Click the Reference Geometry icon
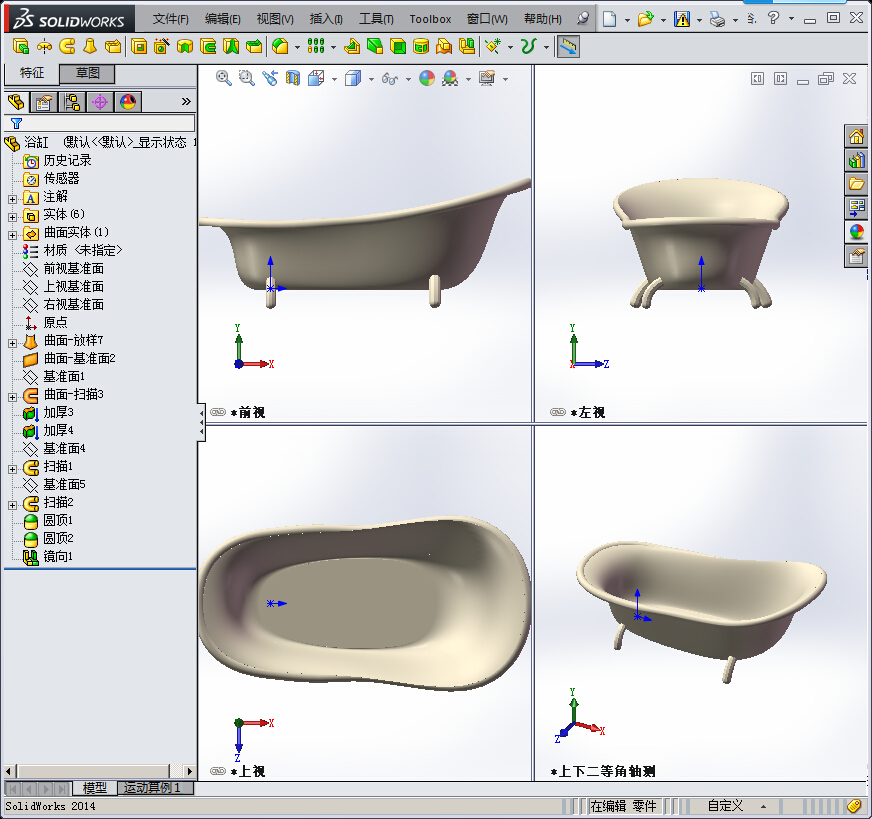 [x=493, y=47]
